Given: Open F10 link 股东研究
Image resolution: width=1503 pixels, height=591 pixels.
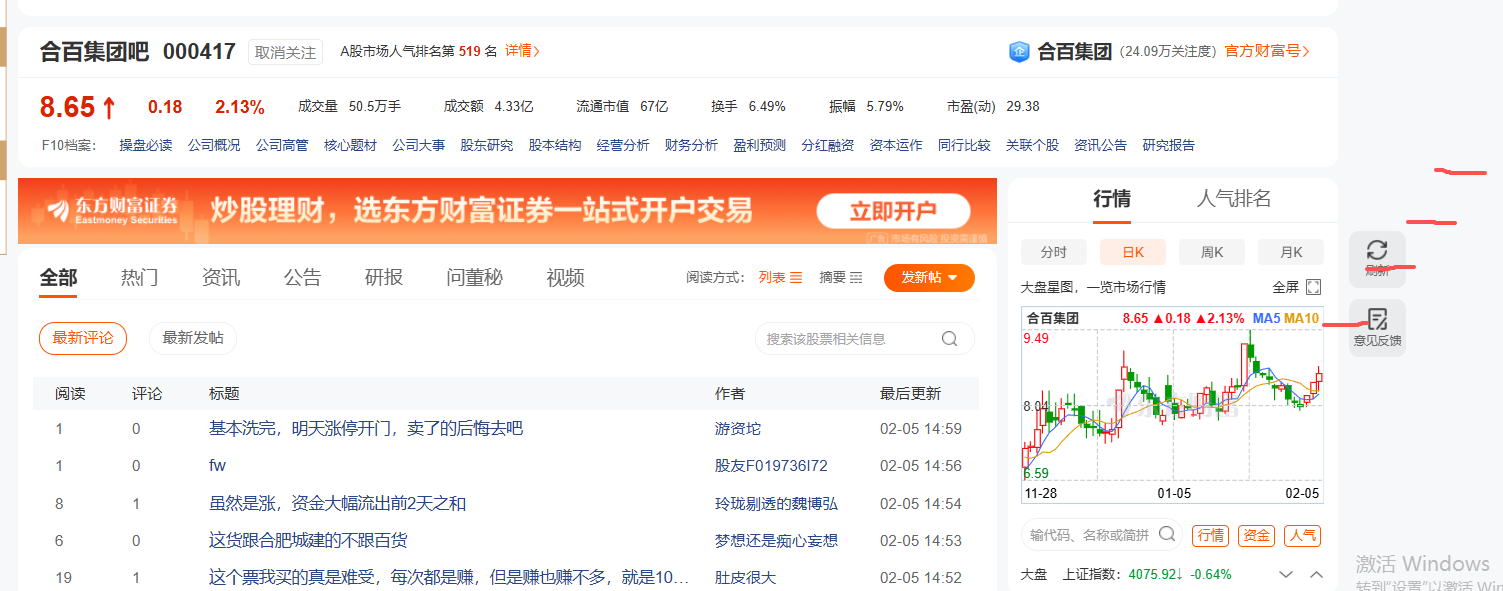Looking at the screenshot, I should pyautogui.click(x=487, y=145).
